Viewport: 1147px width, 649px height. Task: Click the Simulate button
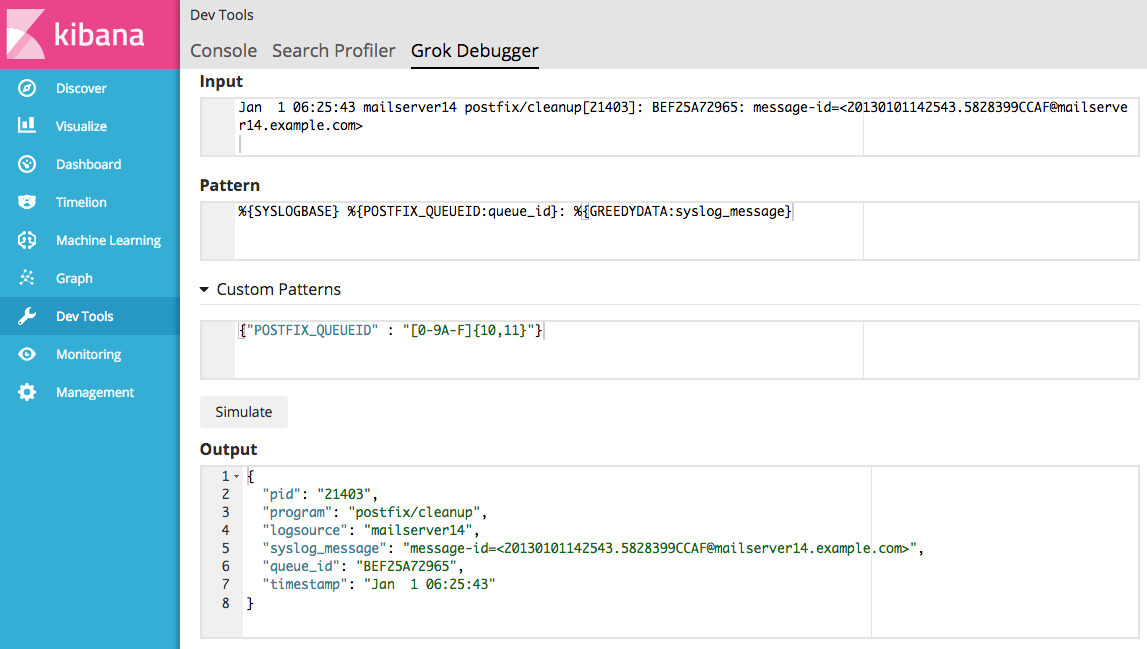[x=243, y=411]
